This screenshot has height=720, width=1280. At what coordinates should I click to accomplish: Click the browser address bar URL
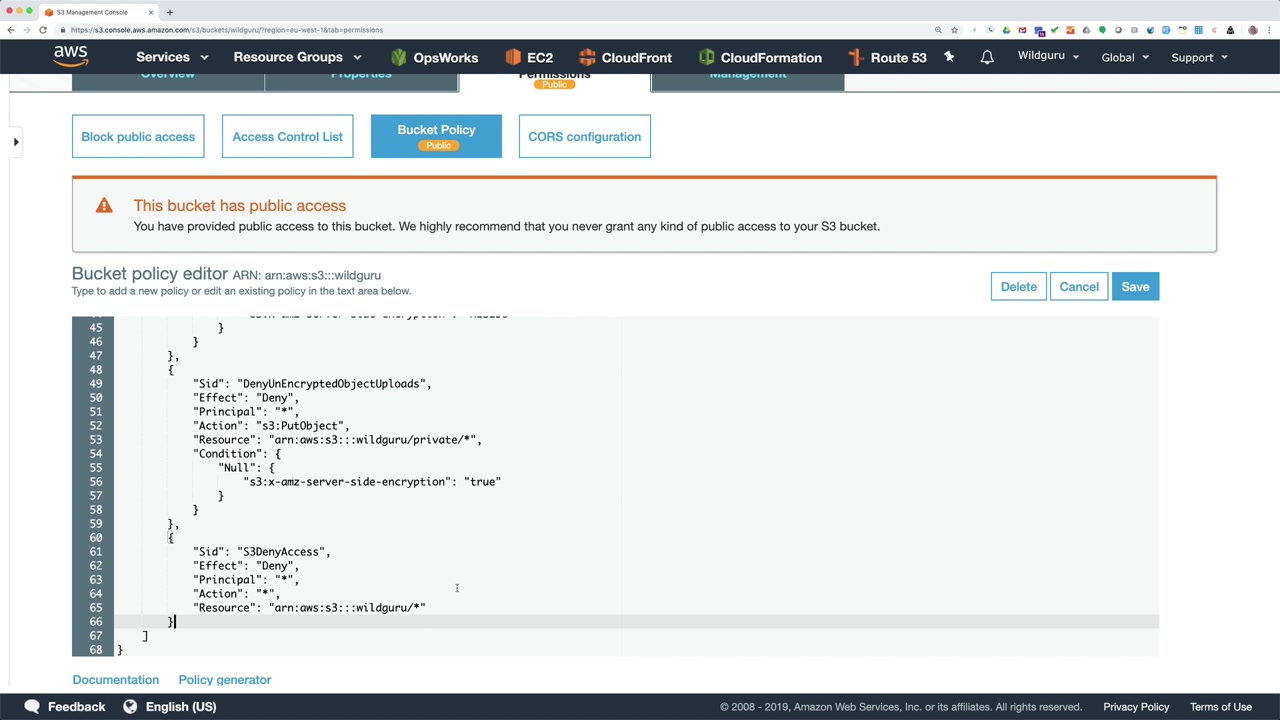coord(227,30)
